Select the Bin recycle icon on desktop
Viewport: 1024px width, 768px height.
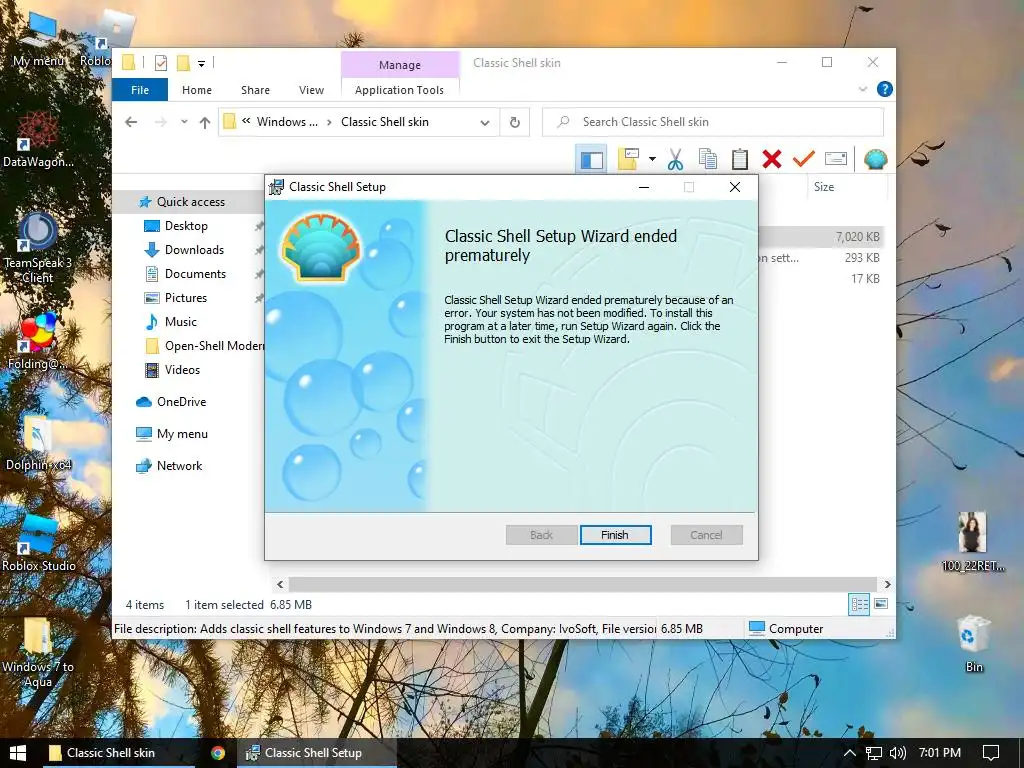pos(974,644)
